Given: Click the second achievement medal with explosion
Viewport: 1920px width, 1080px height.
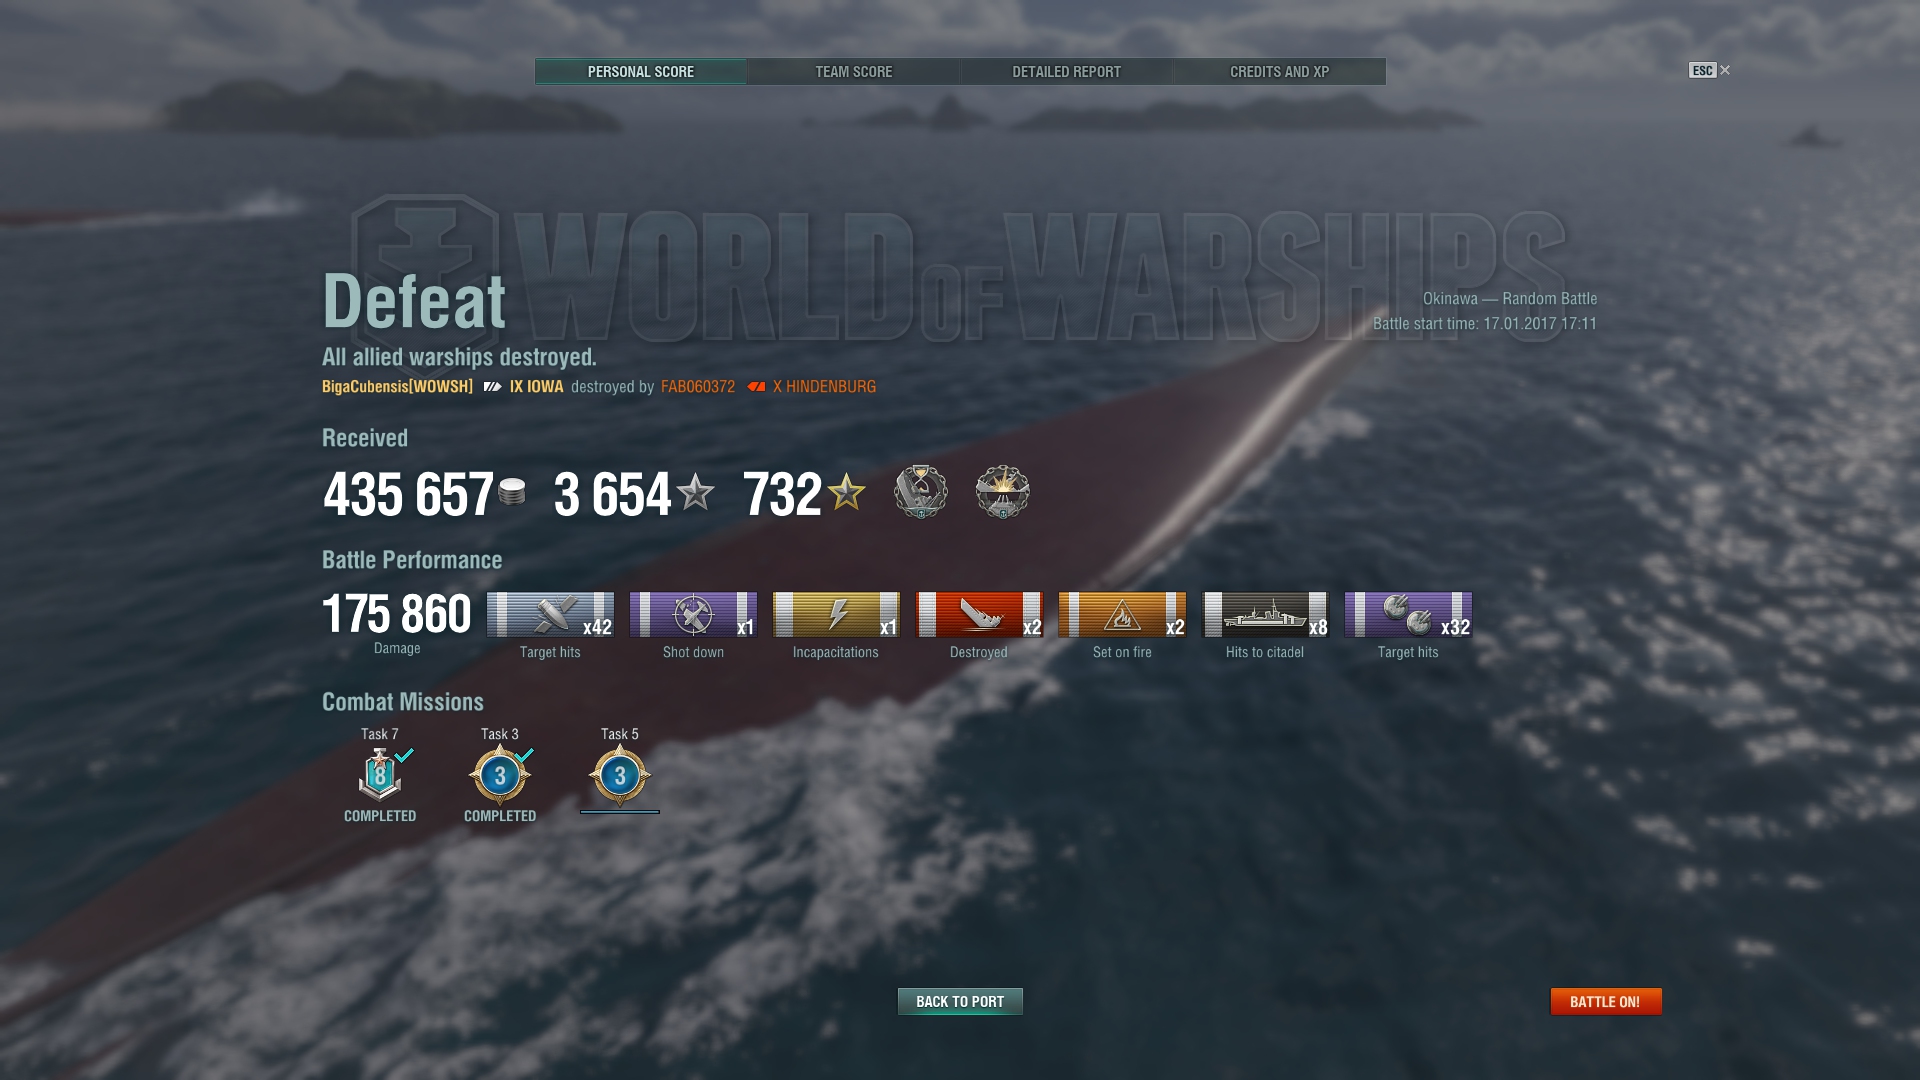Looking at the screenshot, I should (1002, 491).
